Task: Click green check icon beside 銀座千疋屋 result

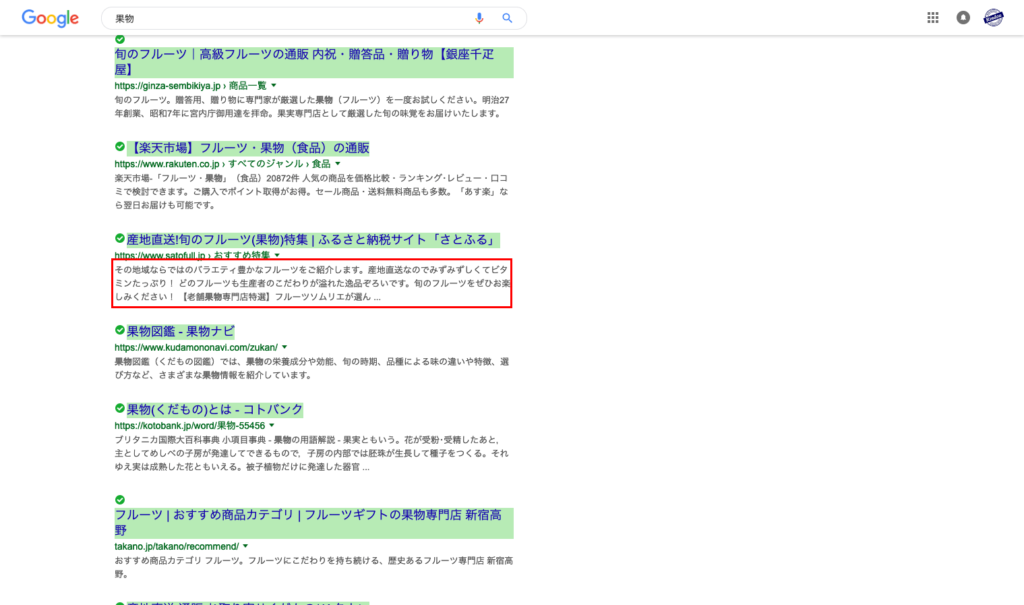Action: [120, 39]
